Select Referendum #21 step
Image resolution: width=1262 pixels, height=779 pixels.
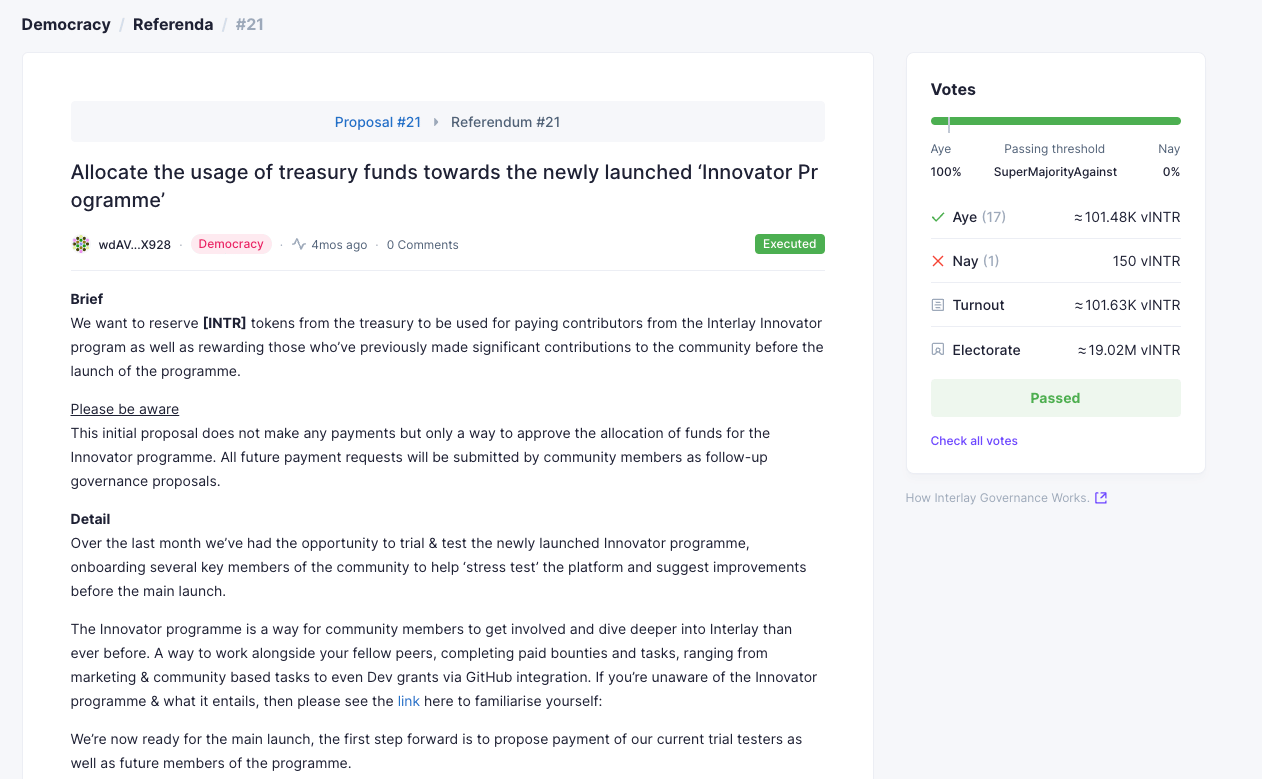click(506, 122)
